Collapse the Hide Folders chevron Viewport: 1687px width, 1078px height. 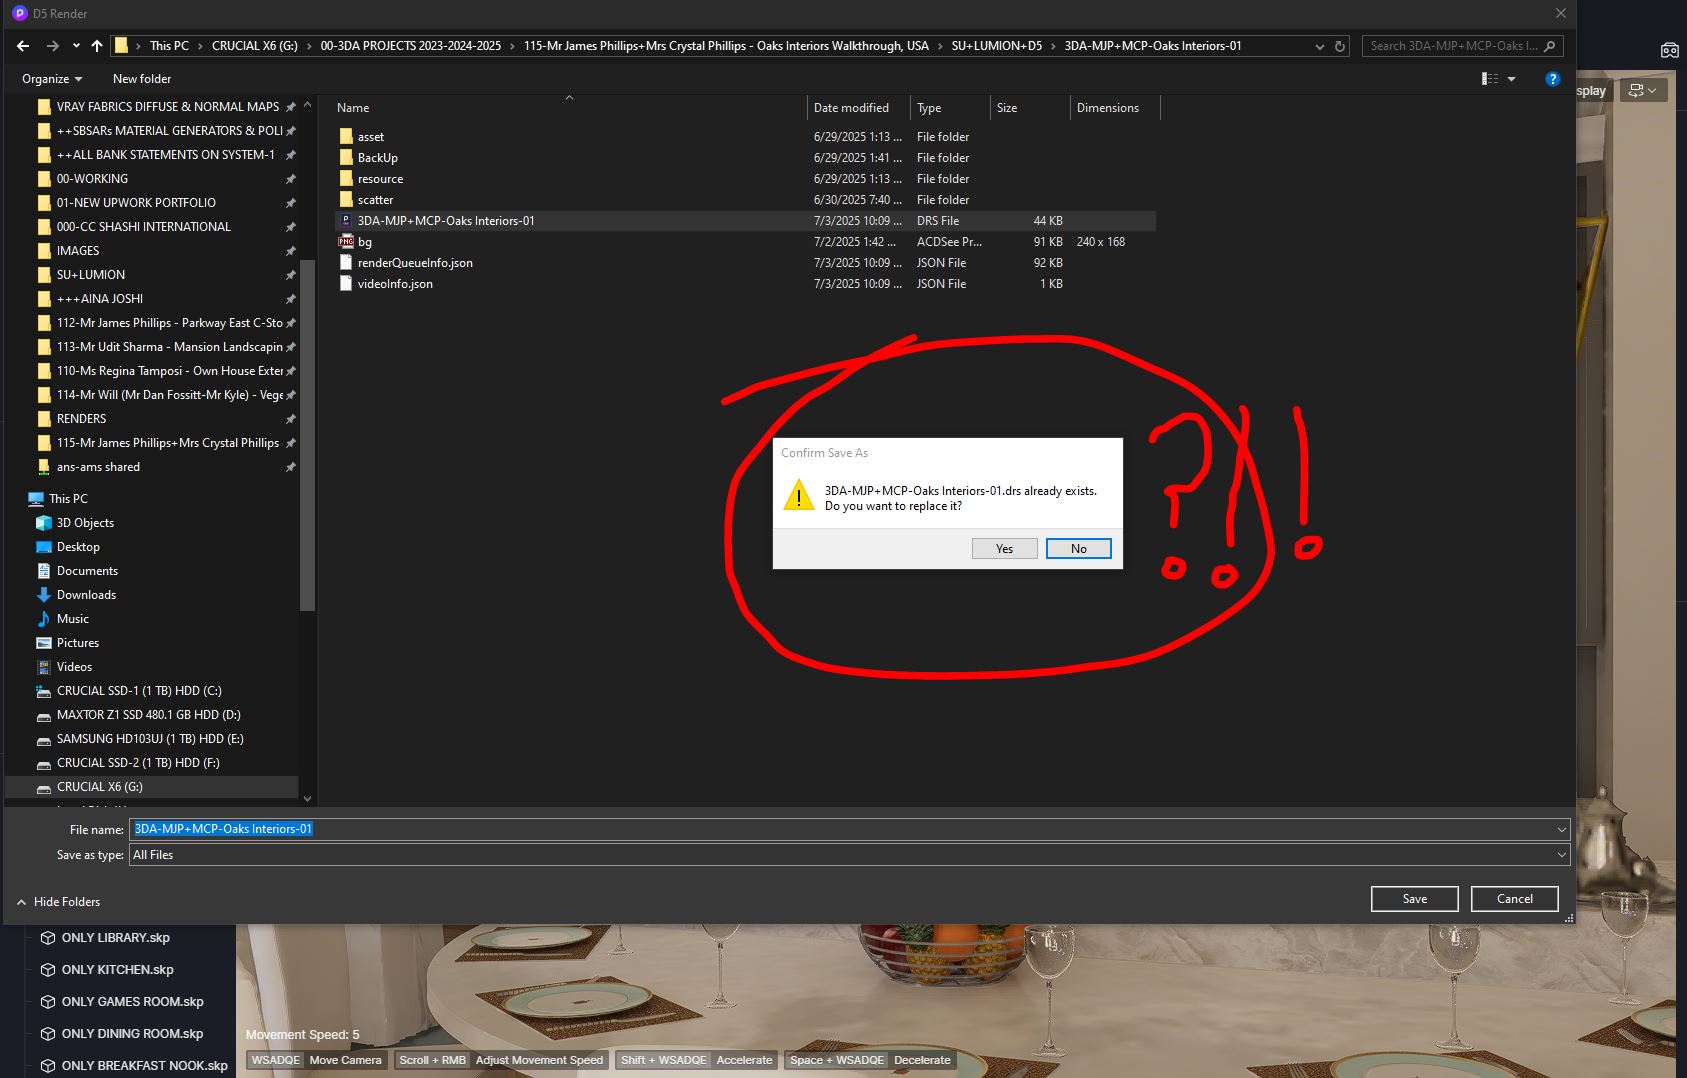[21, 902]
